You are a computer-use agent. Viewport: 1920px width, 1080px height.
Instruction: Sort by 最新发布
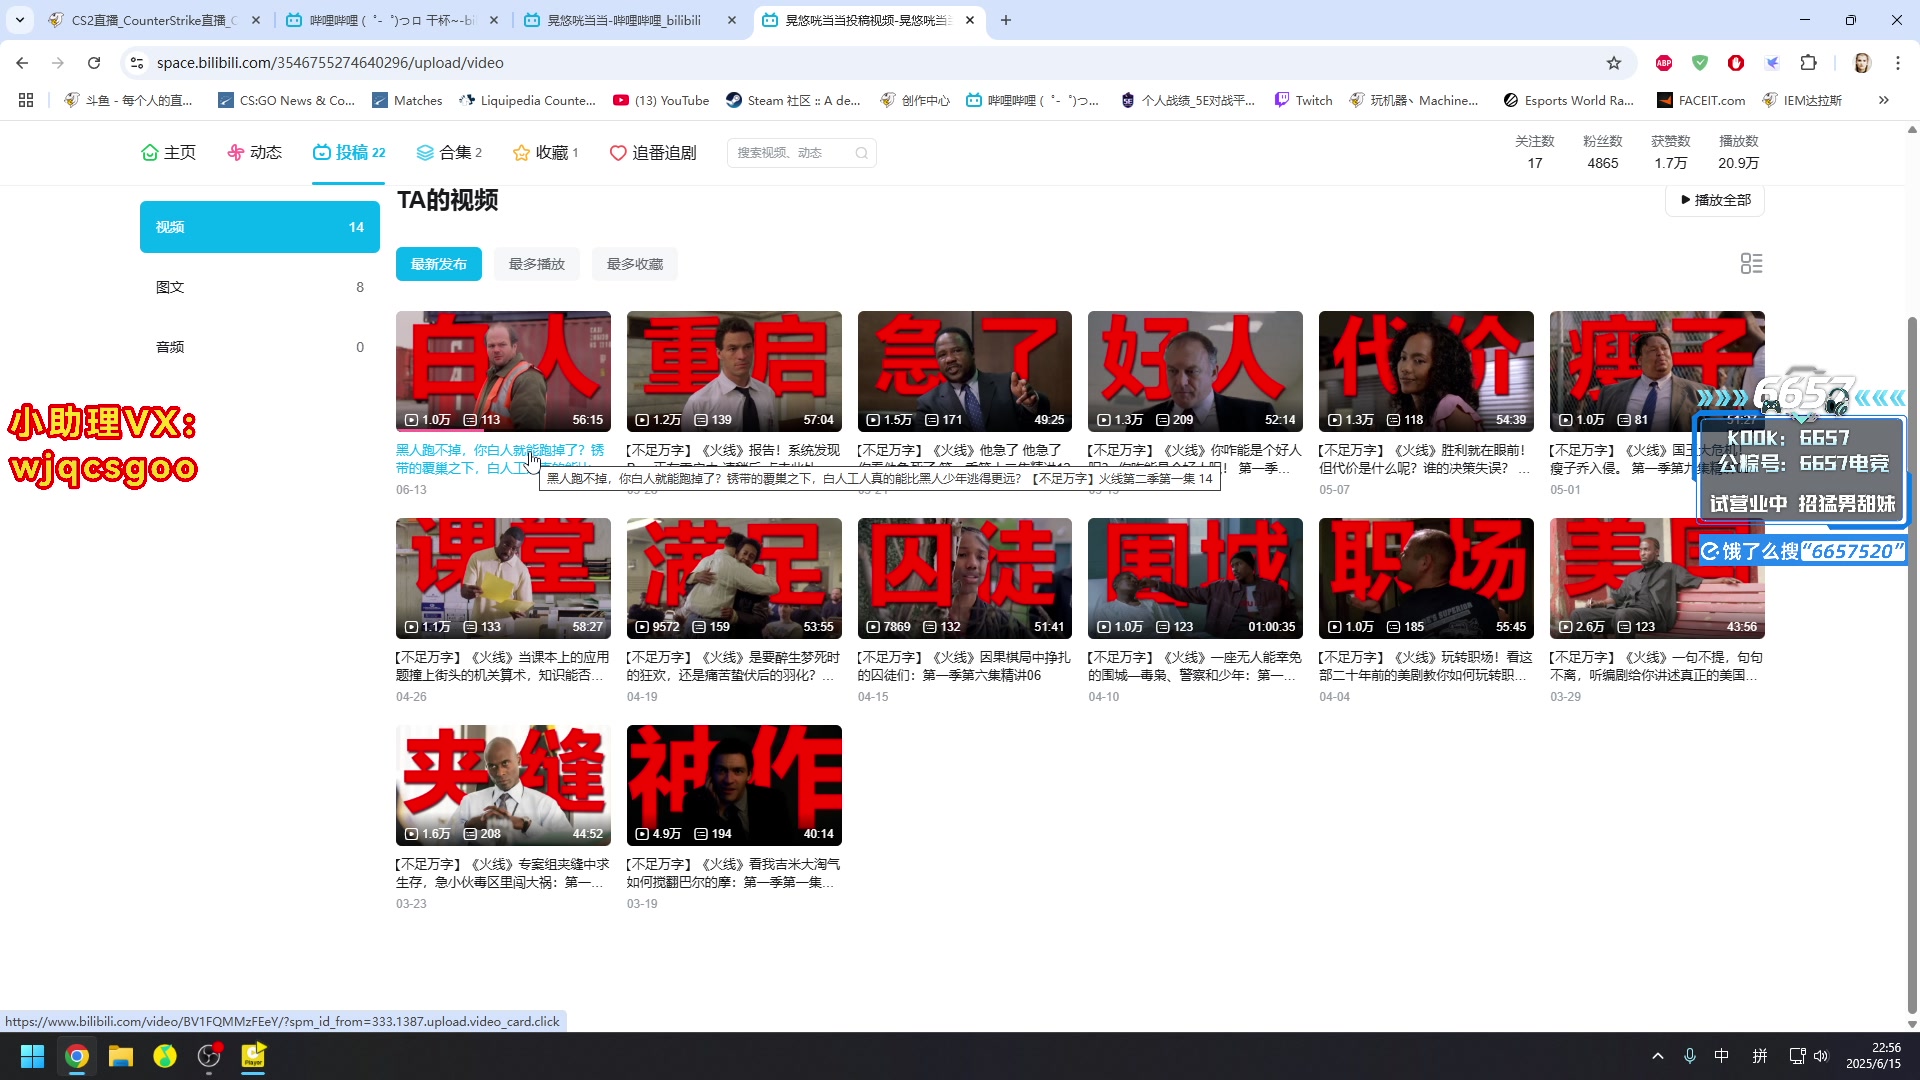pos(438,264)
